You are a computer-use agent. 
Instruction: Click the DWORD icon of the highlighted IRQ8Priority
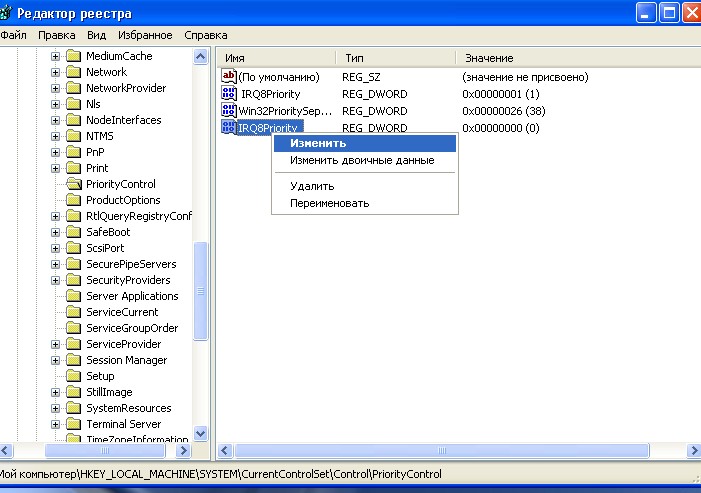(228, 127)
